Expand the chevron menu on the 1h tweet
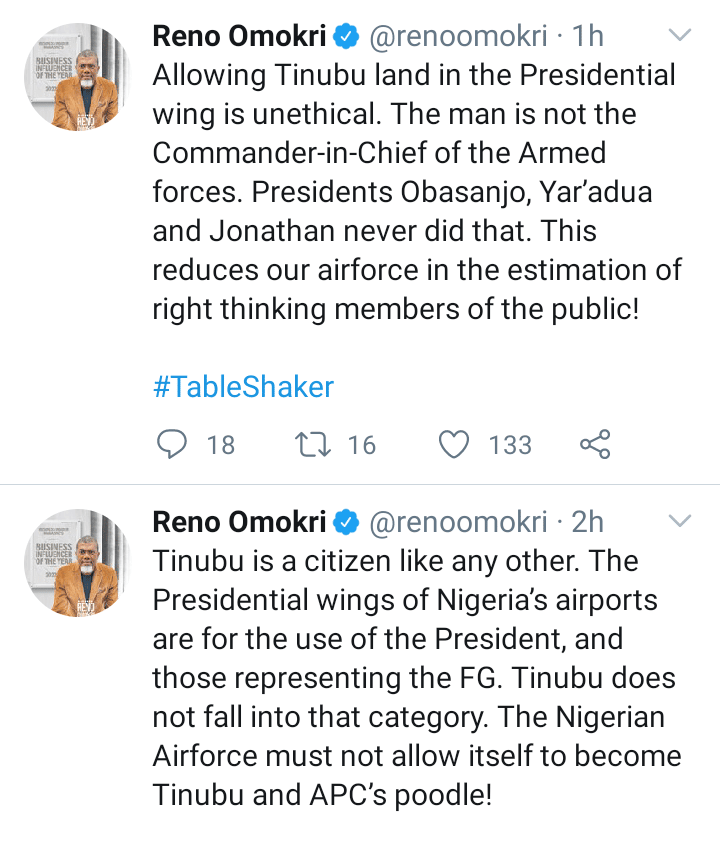Viewport: 720px width, 860px height. click(x=680, y=36)
